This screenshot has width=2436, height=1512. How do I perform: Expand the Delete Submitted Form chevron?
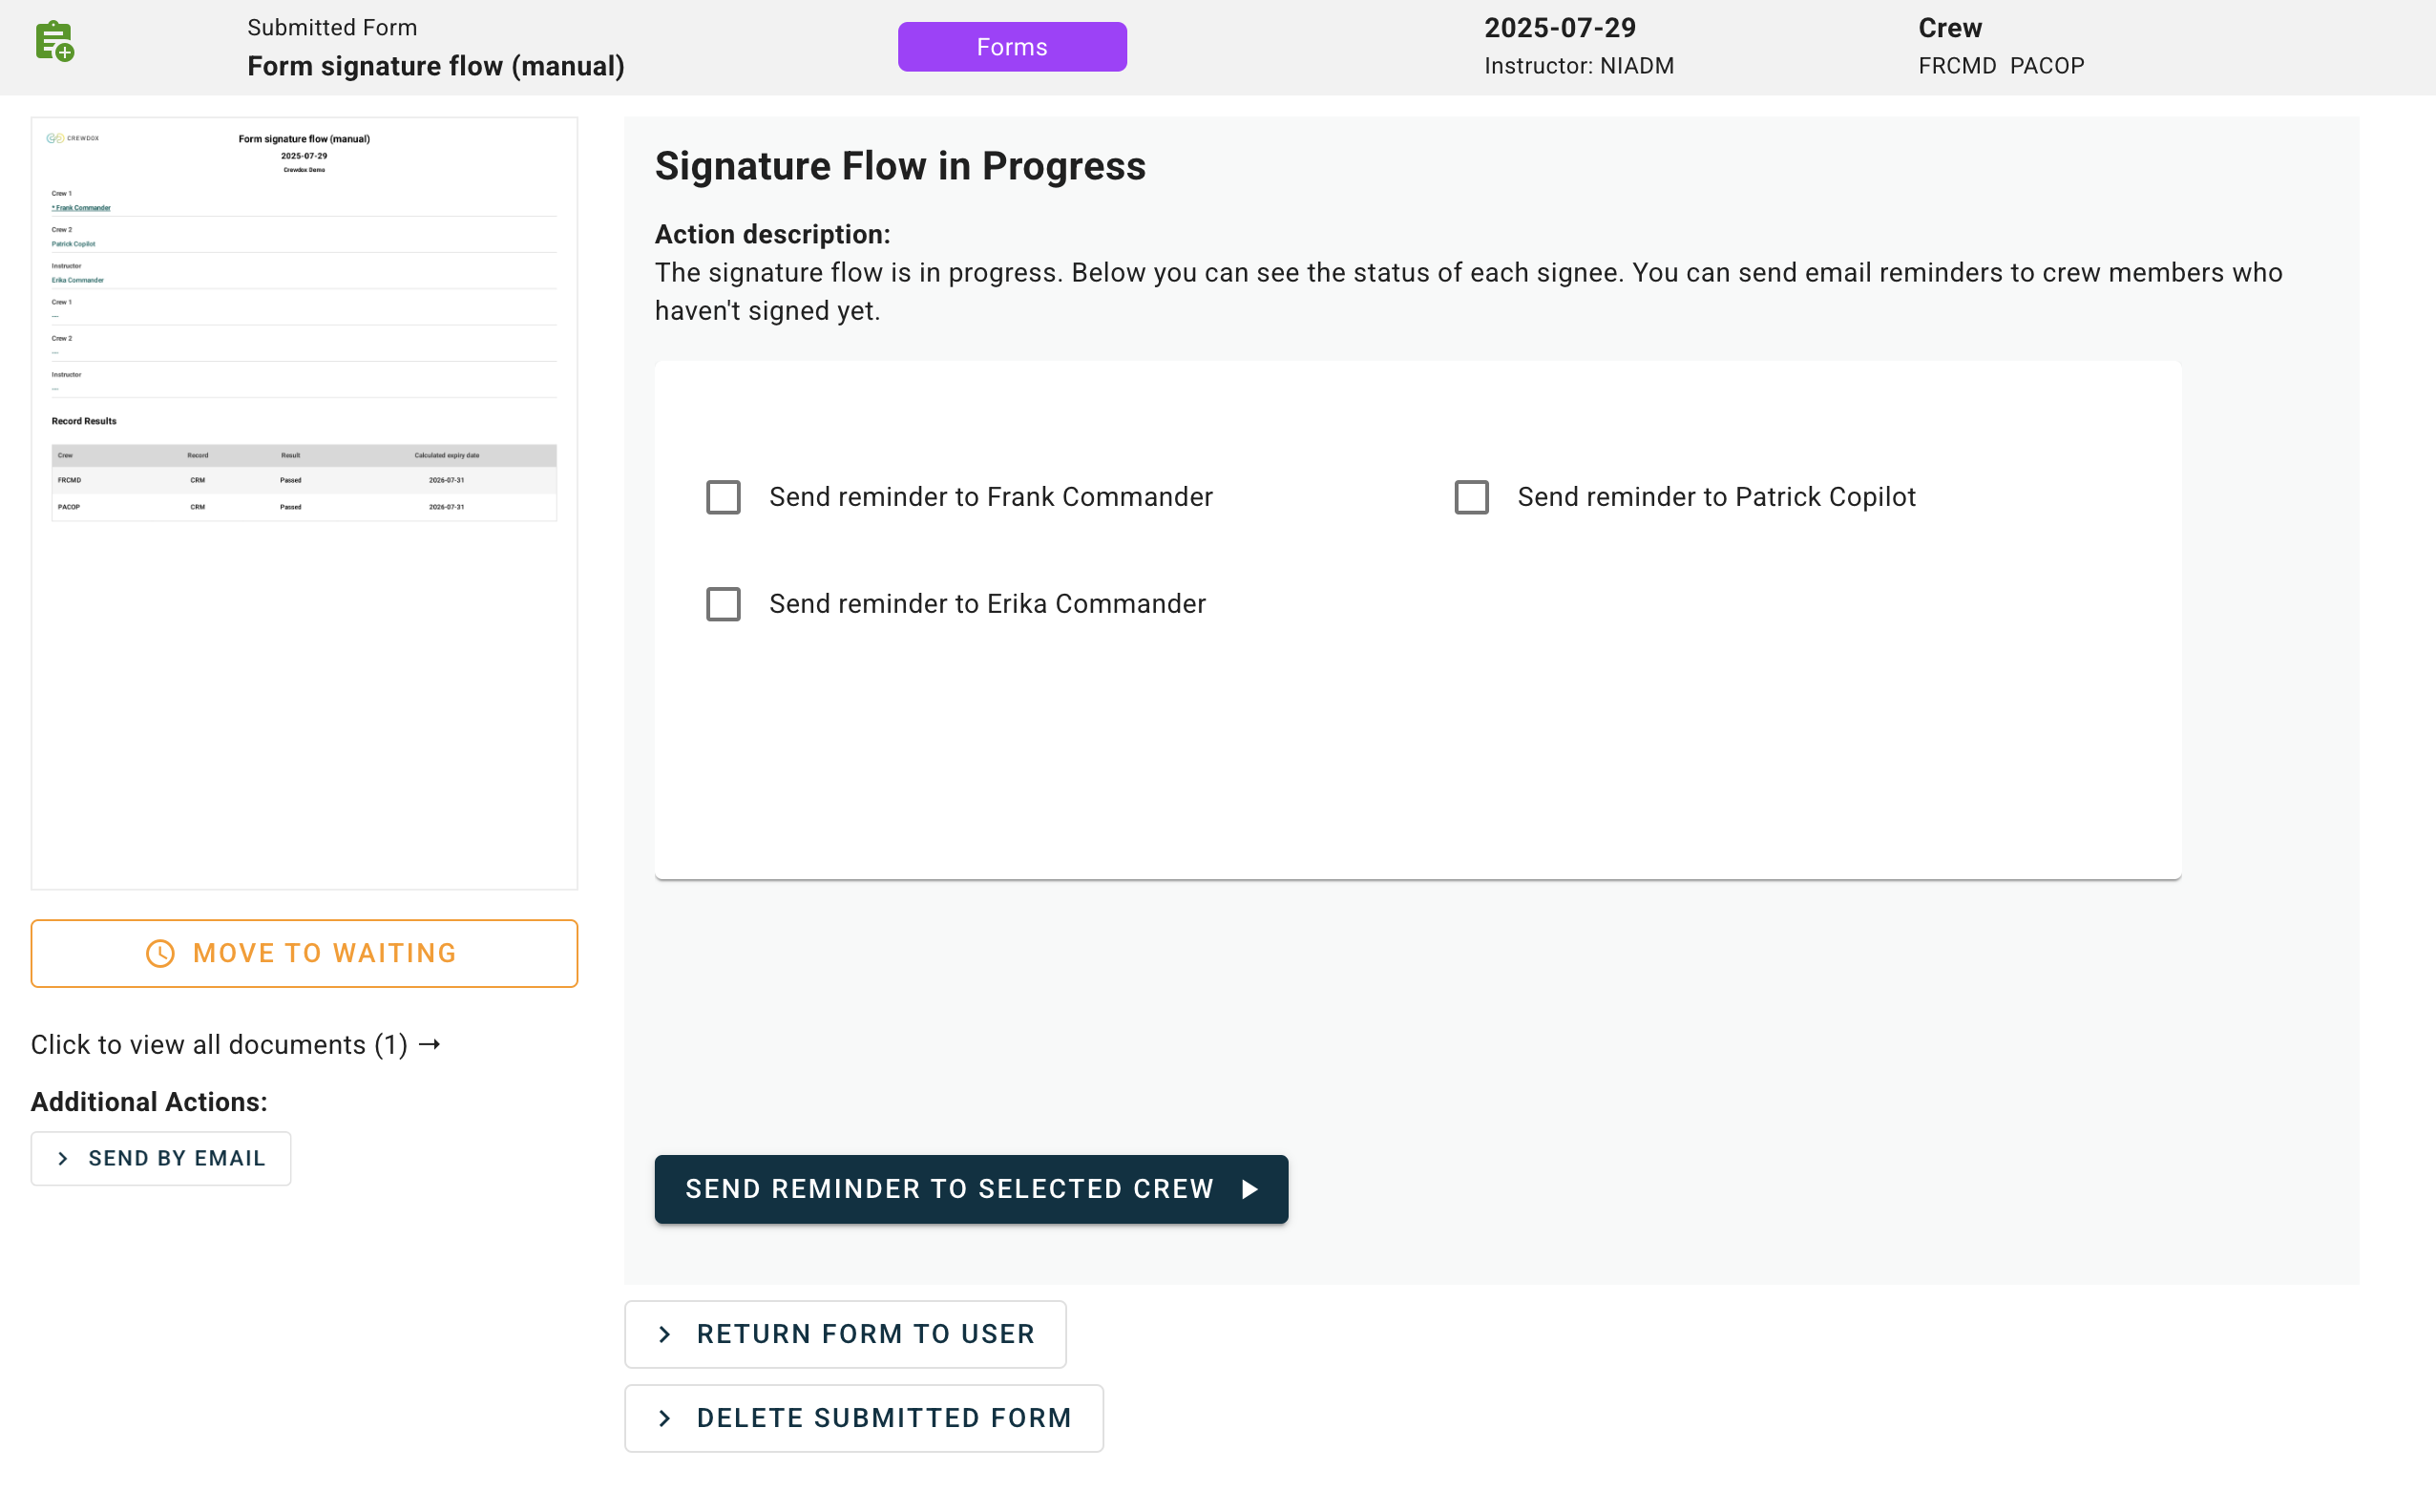coord(665,1418)
